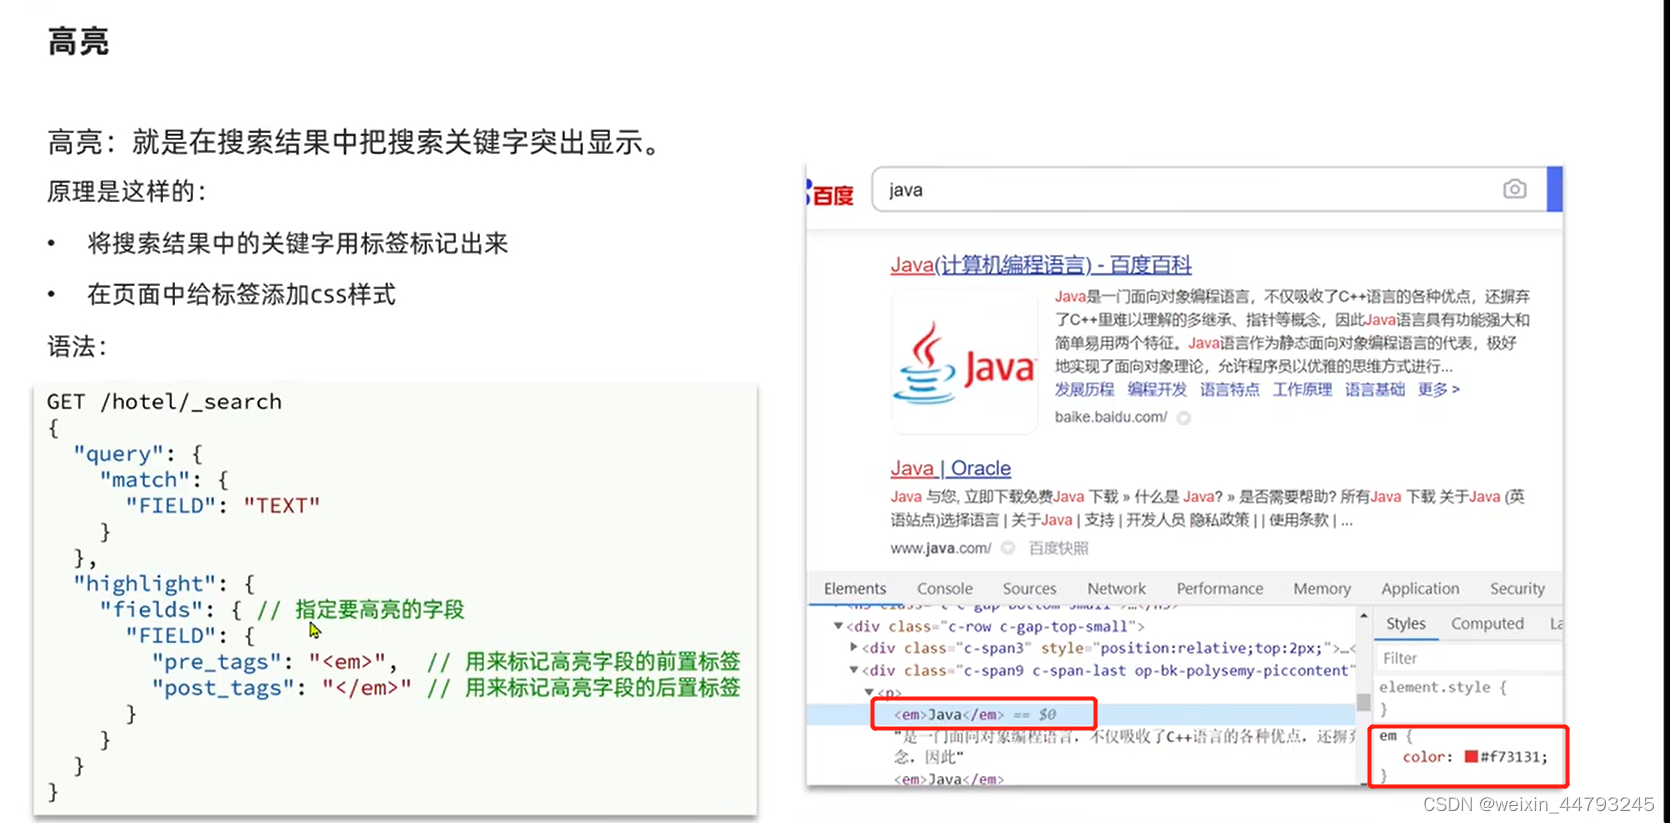Collapse the p element node
The height and width of the screenshot is (823, 1670).
pyautogui.click(x=868, y=692)
